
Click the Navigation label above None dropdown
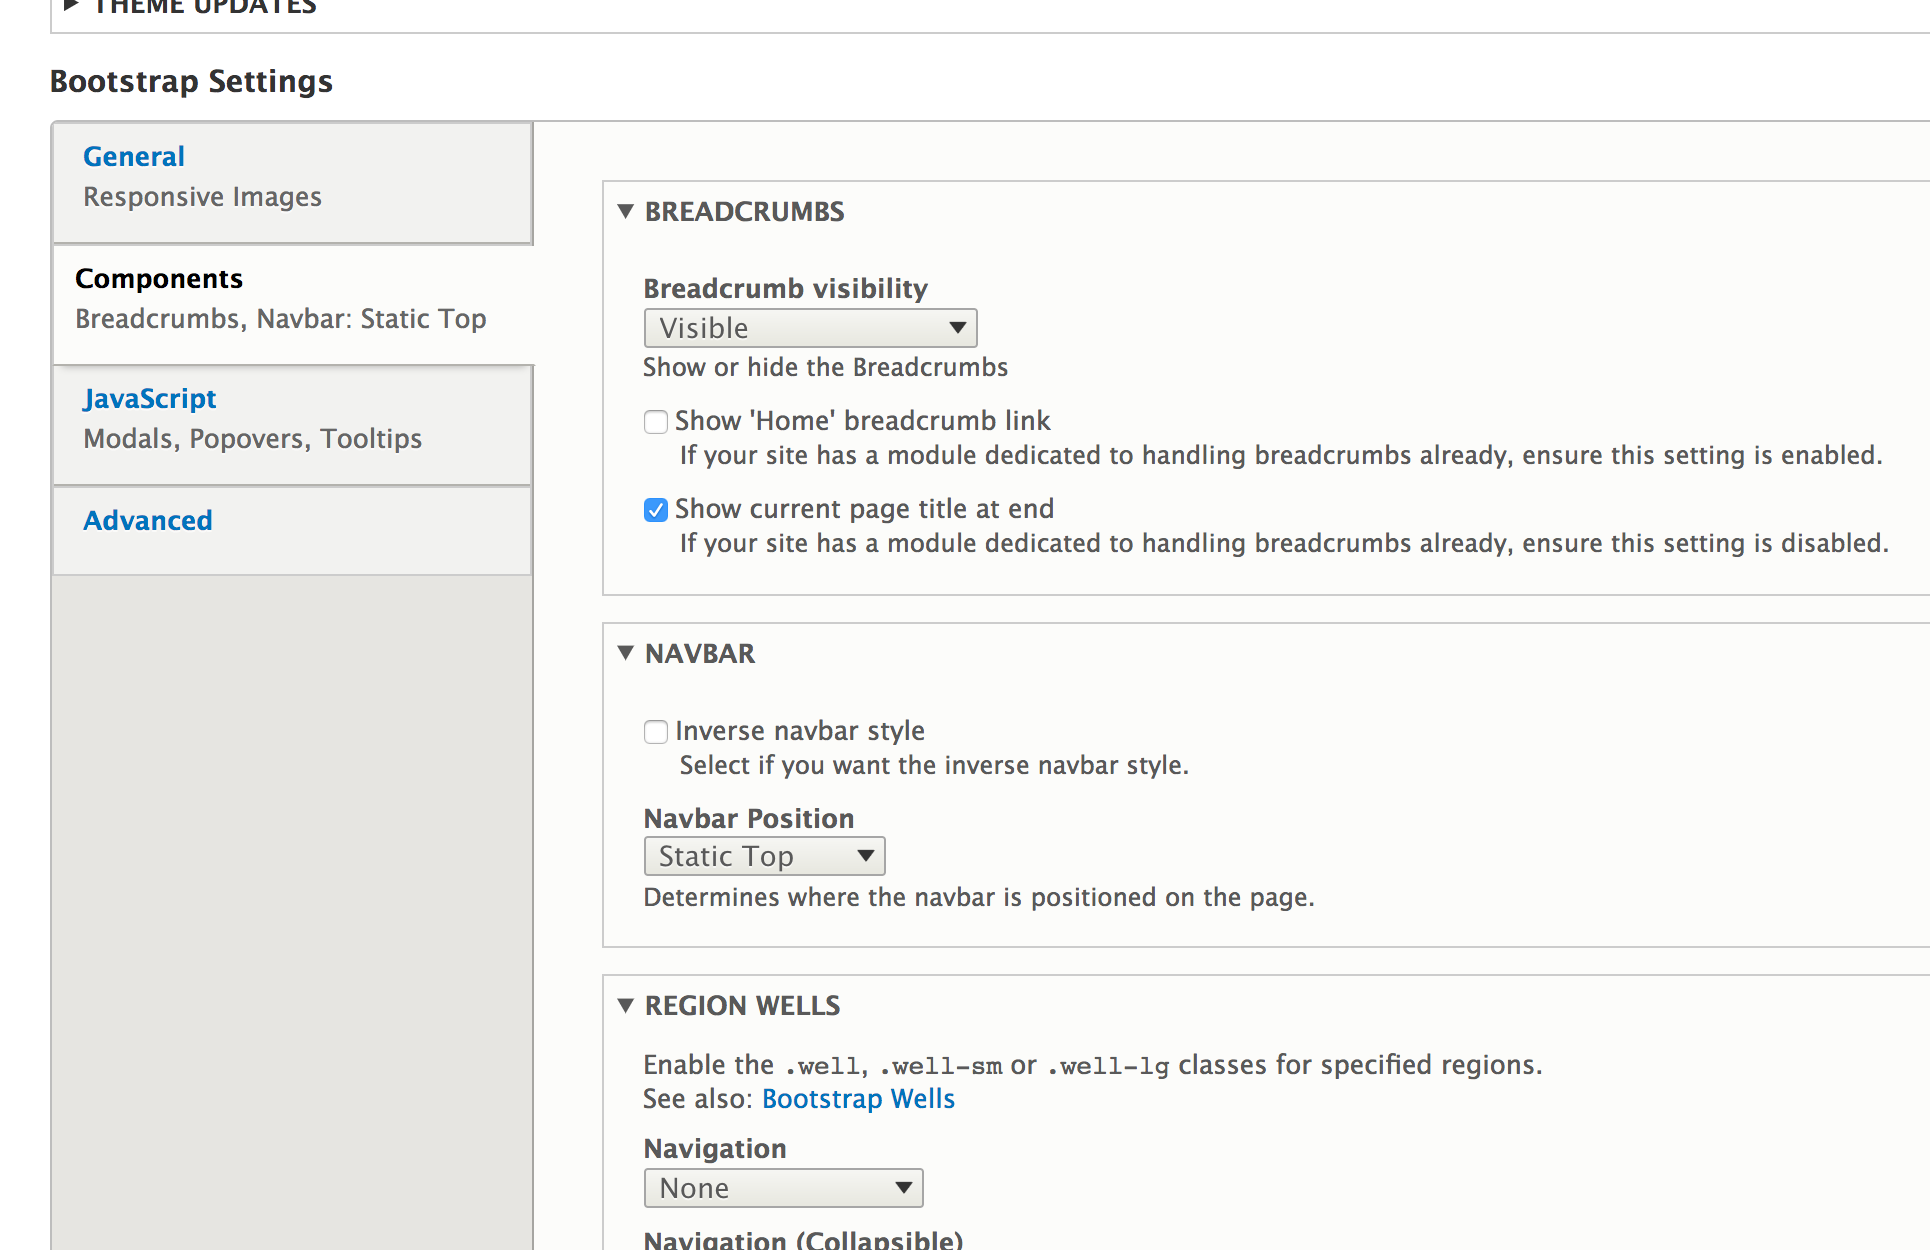pyautogui.click(x=714, y=1148)
